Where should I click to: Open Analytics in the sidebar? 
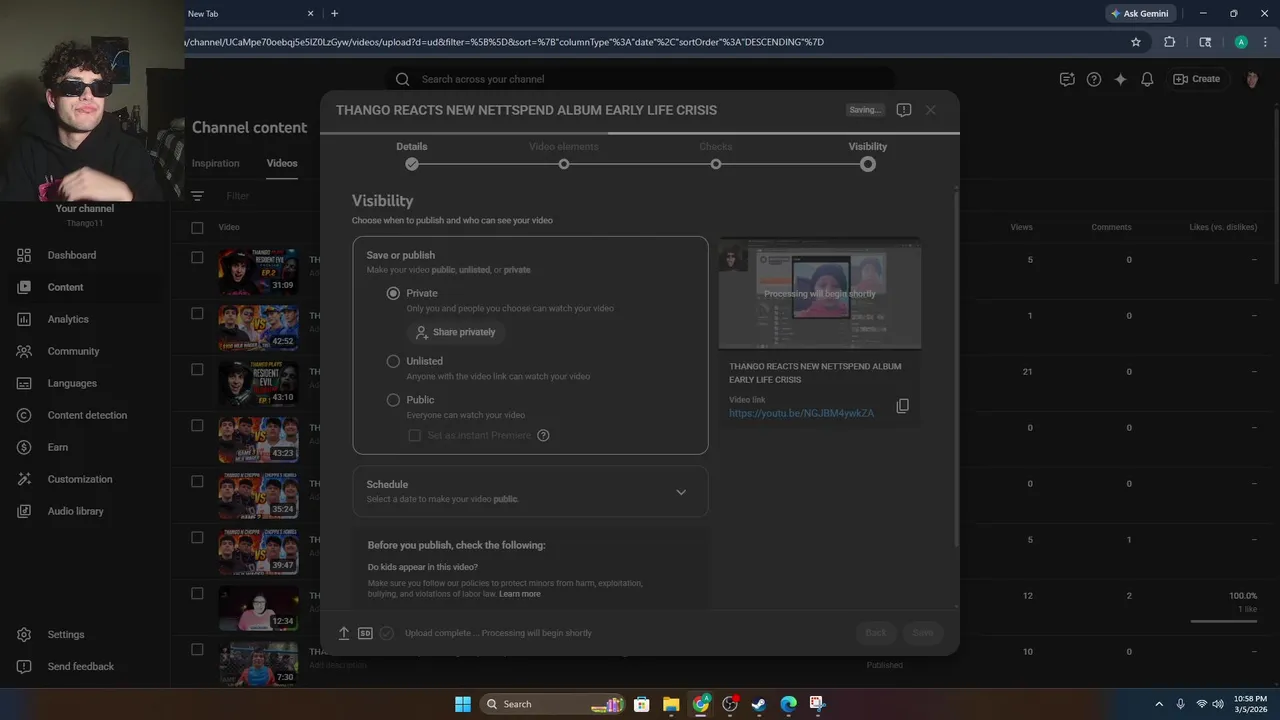click(x=68, y=319)
